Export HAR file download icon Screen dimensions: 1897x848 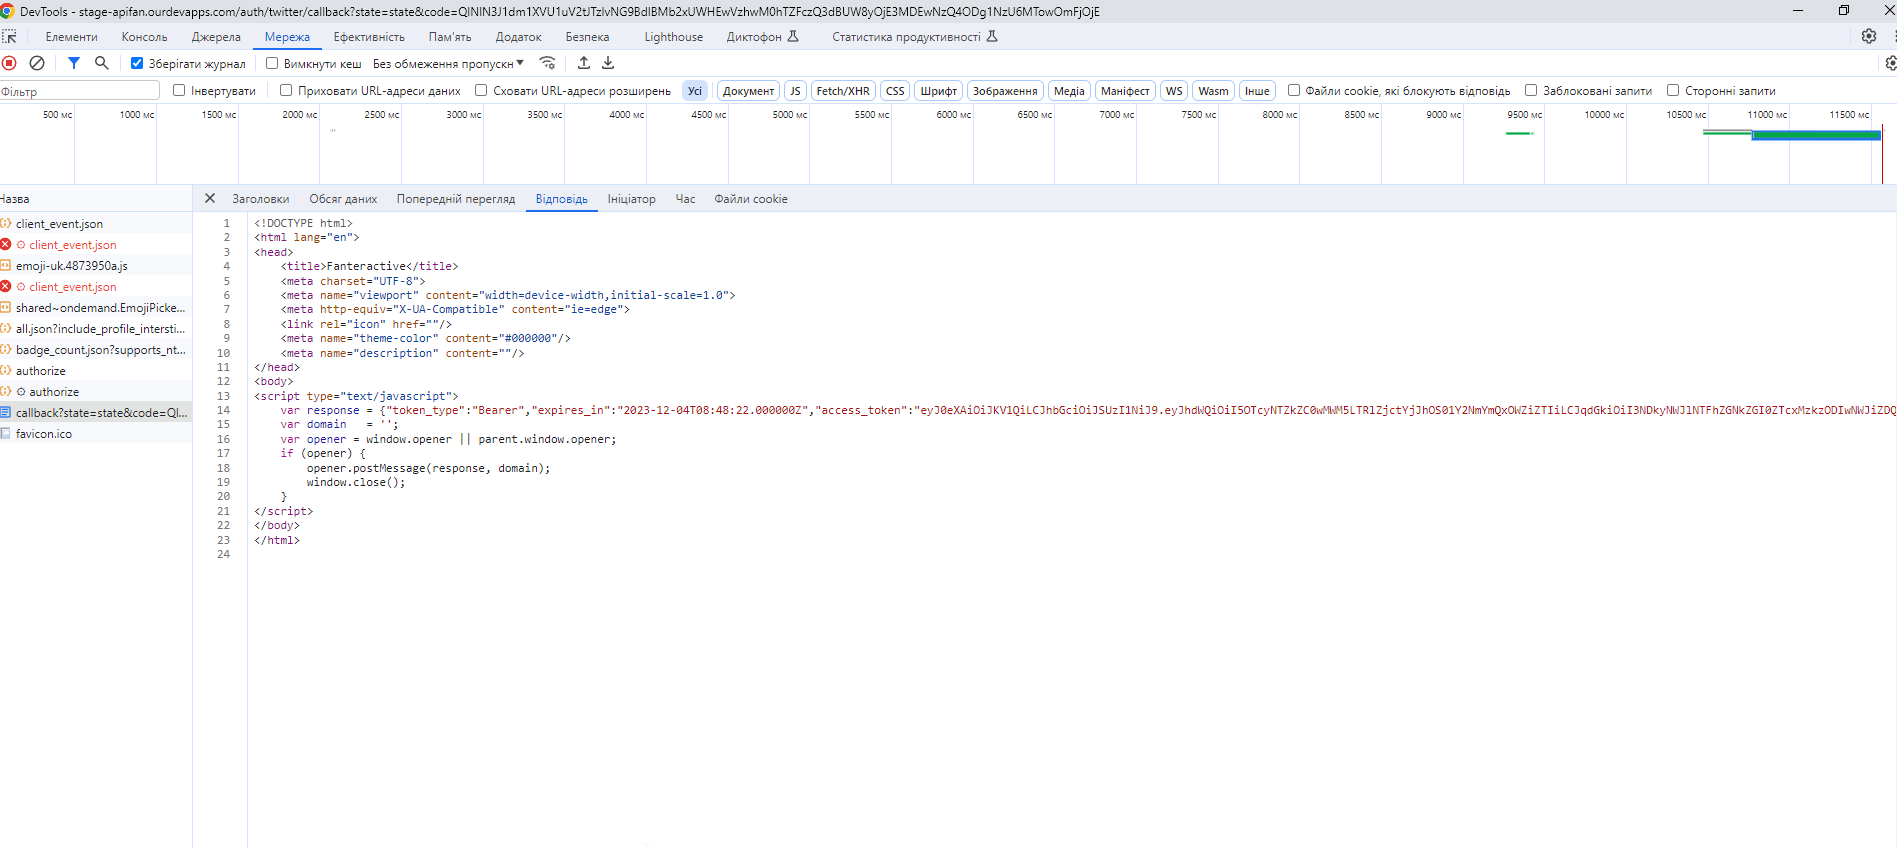[608, 63]
